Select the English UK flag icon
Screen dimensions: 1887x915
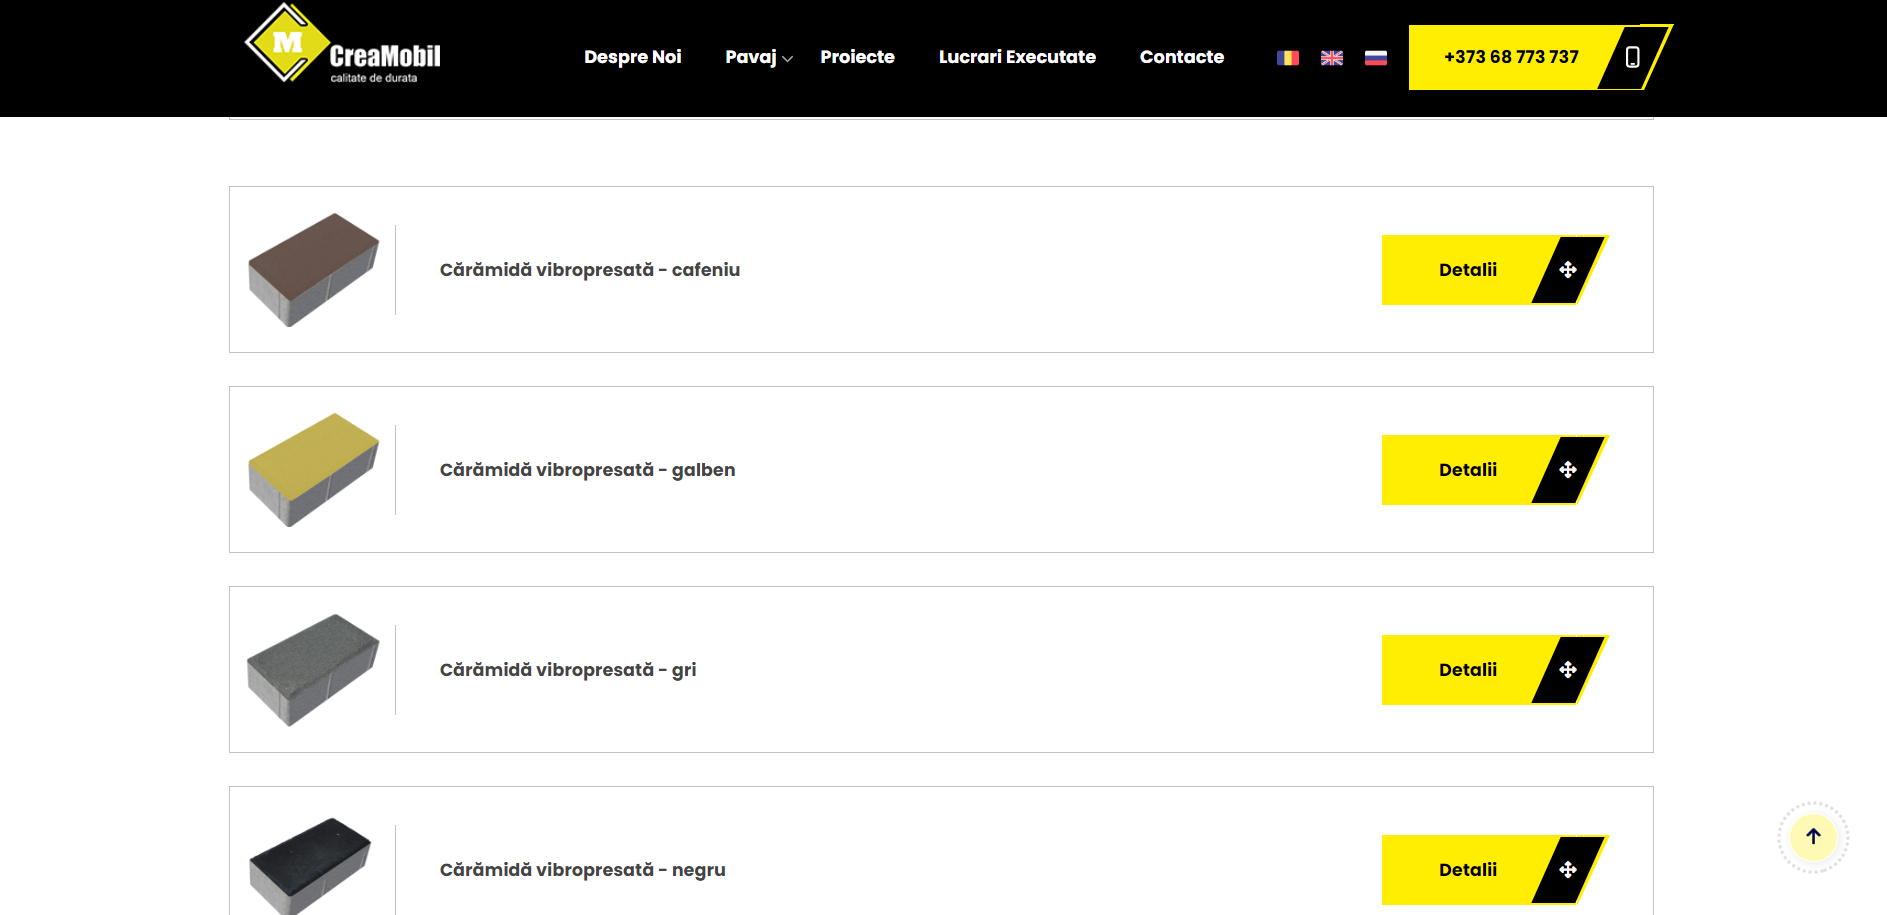coord(1331,58)
